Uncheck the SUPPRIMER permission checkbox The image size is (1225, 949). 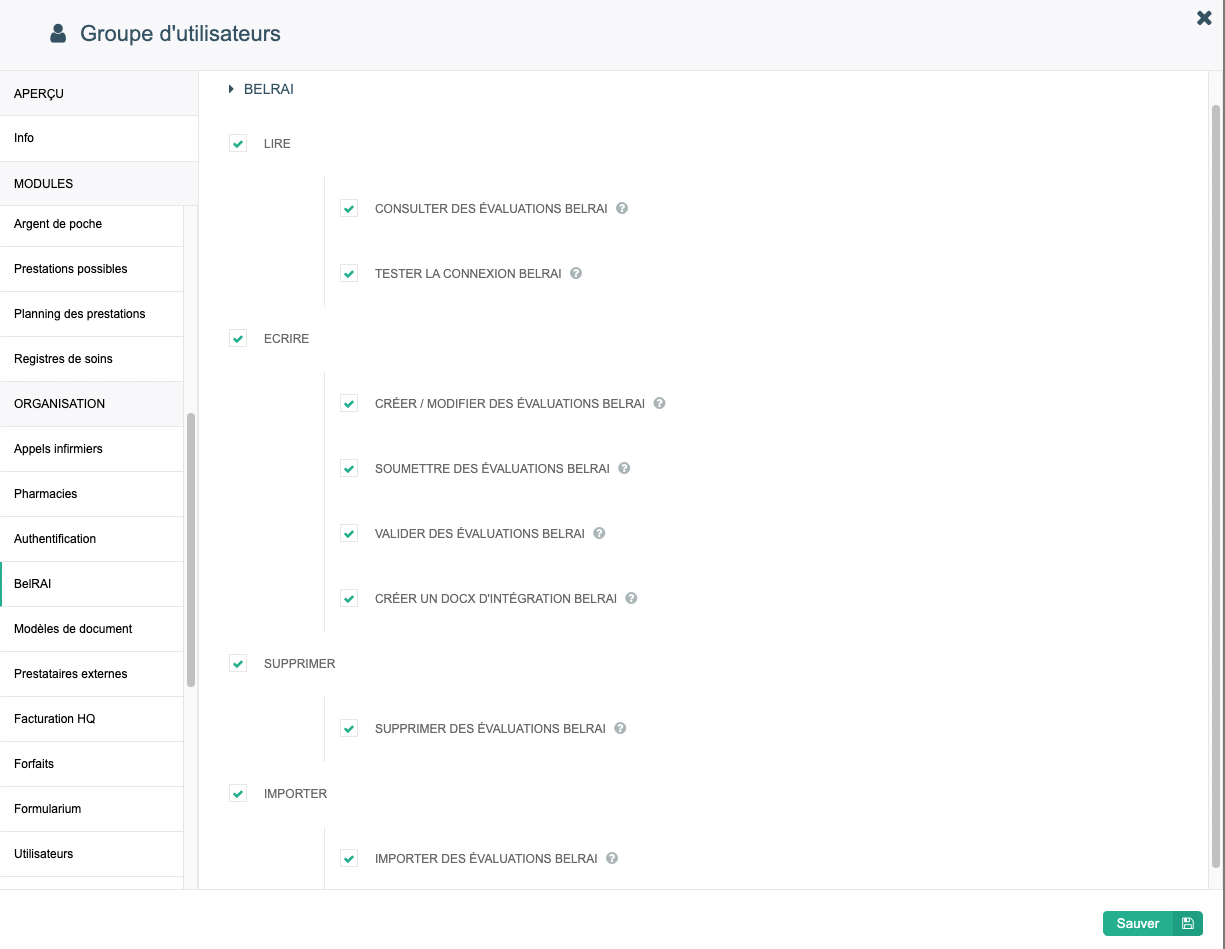238,664
